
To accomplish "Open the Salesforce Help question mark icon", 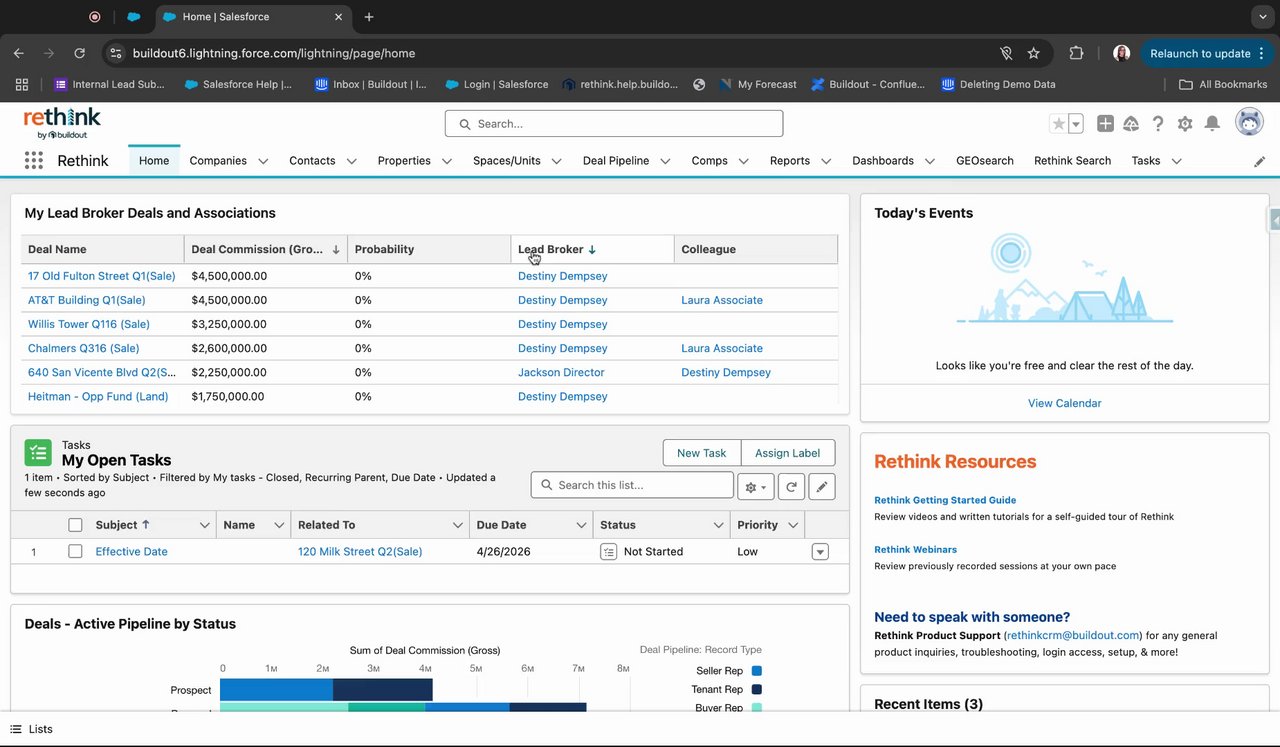I will pos(1158,124).
